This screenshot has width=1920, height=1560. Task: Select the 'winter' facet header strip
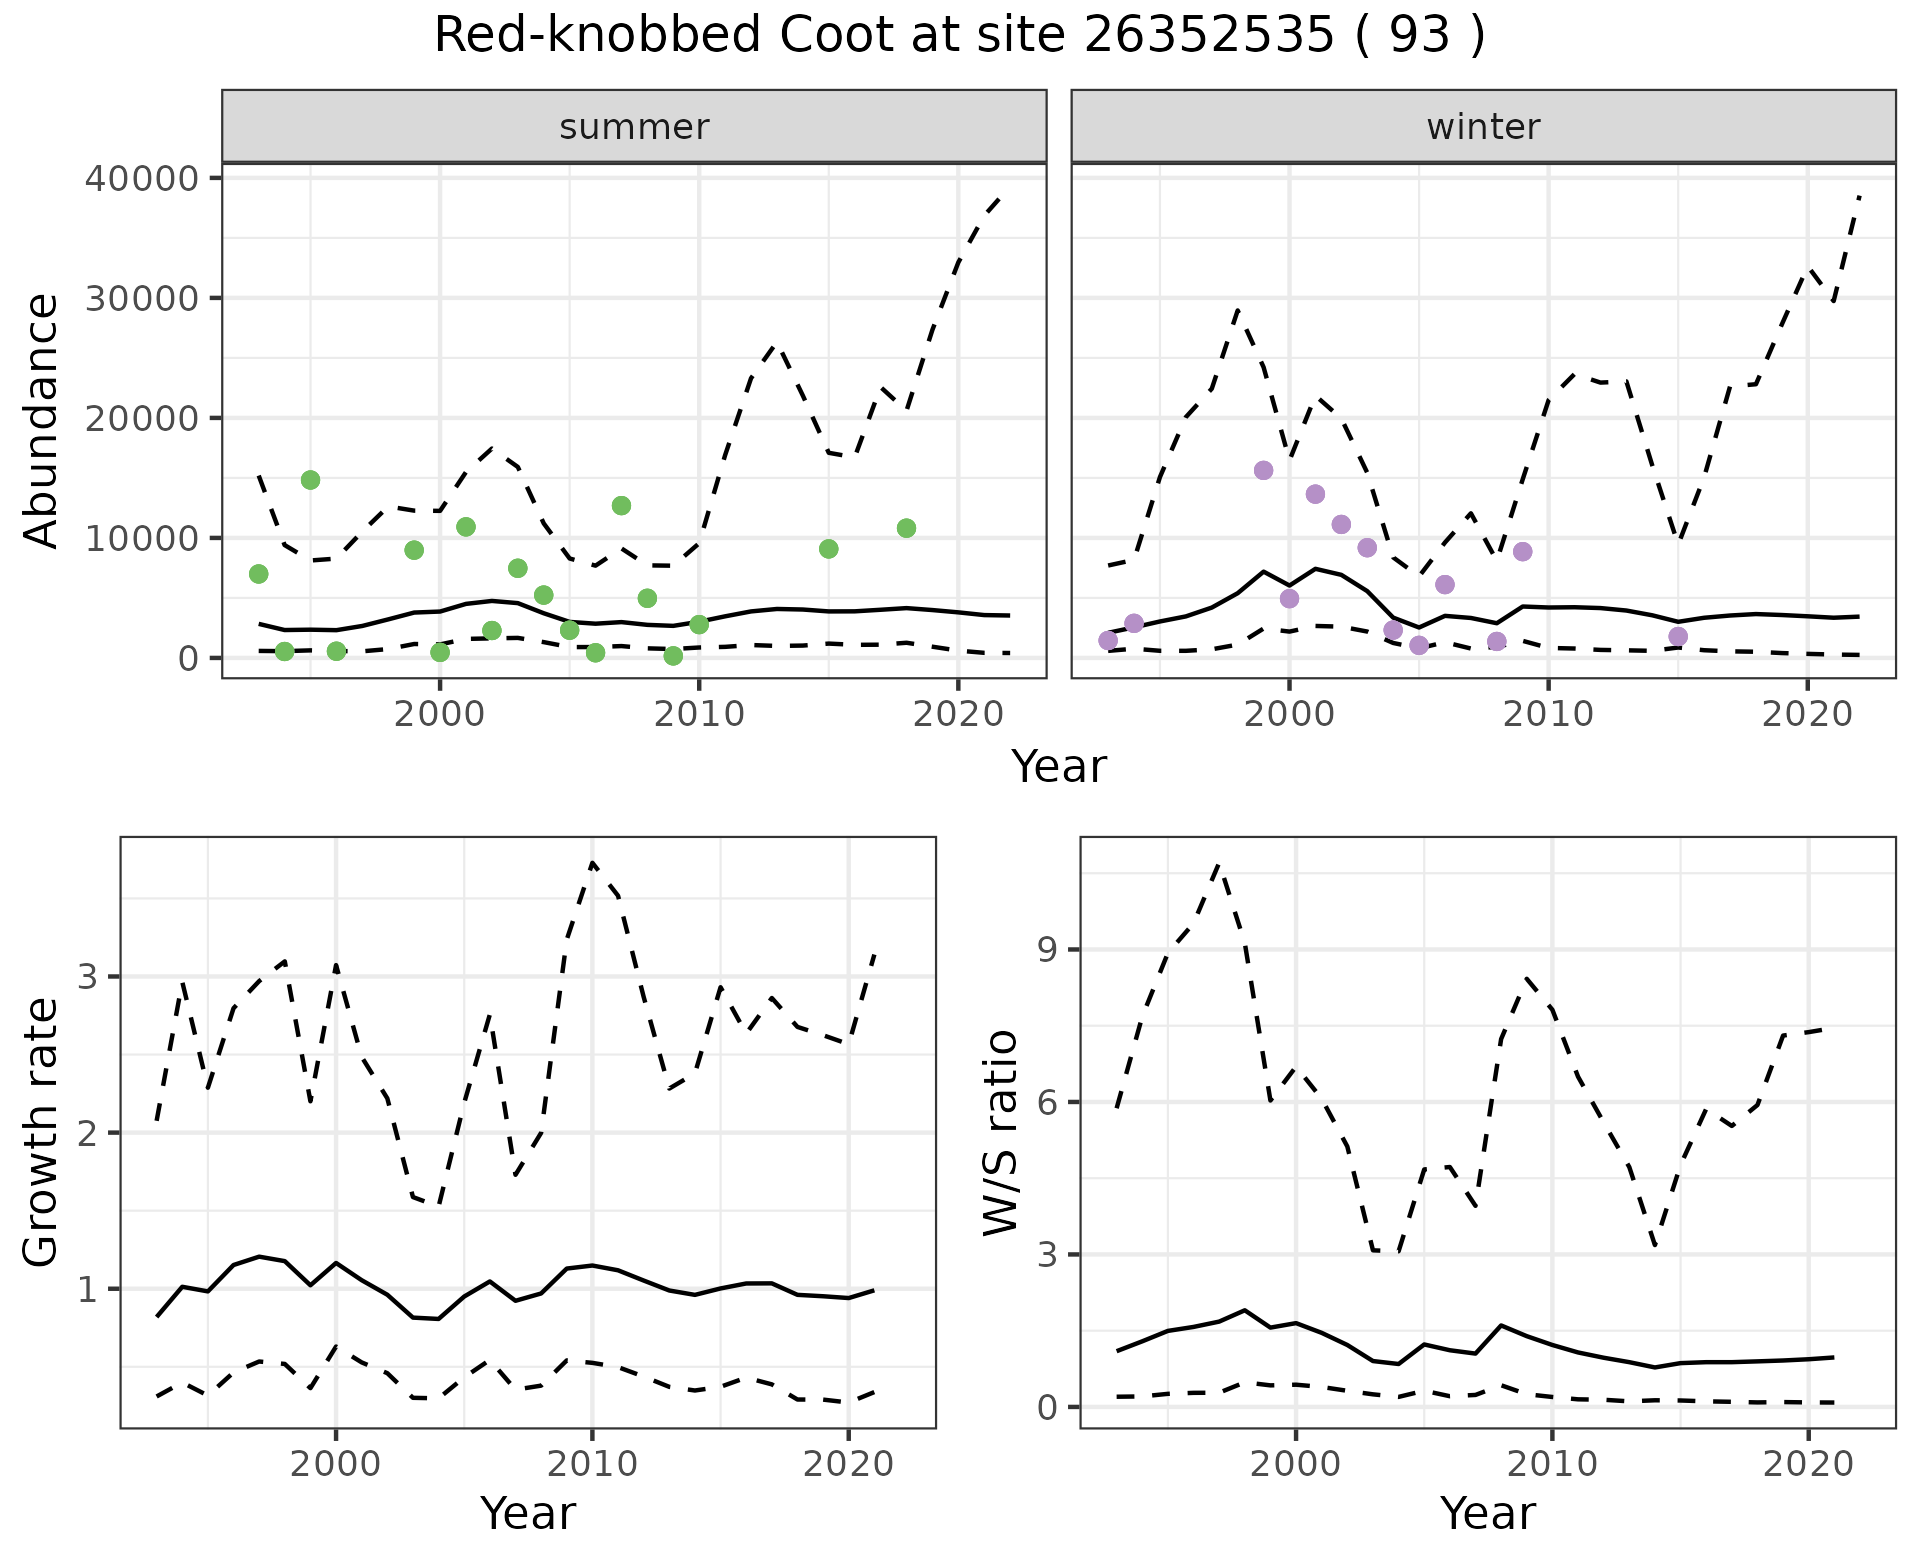(x=1483, y=127)
